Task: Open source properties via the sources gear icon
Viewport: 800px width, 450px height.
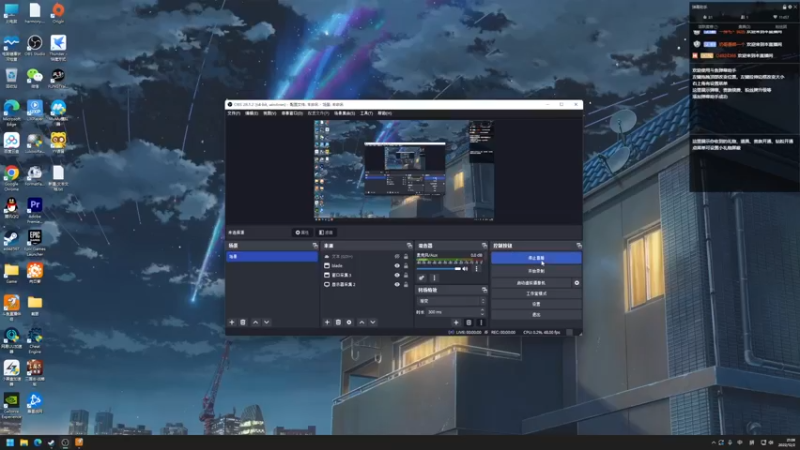Action: pyautogui.click(x=349, y=322)
